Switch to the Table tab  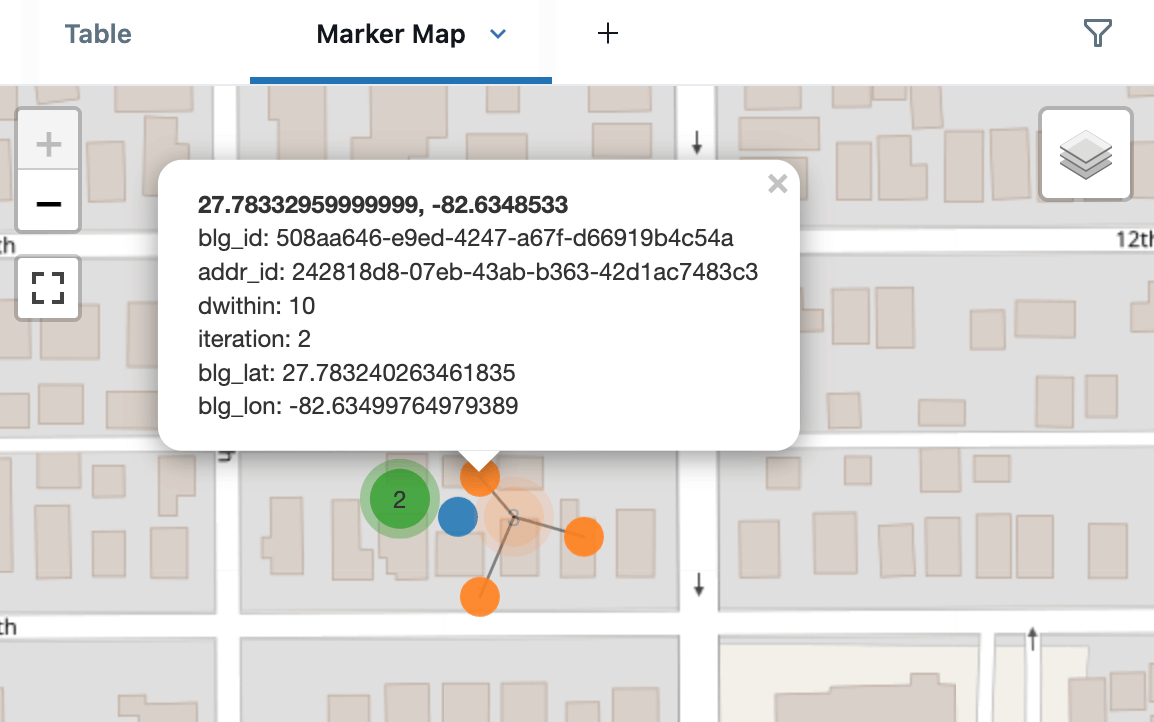pyautogui.click(x=98, y=34)
